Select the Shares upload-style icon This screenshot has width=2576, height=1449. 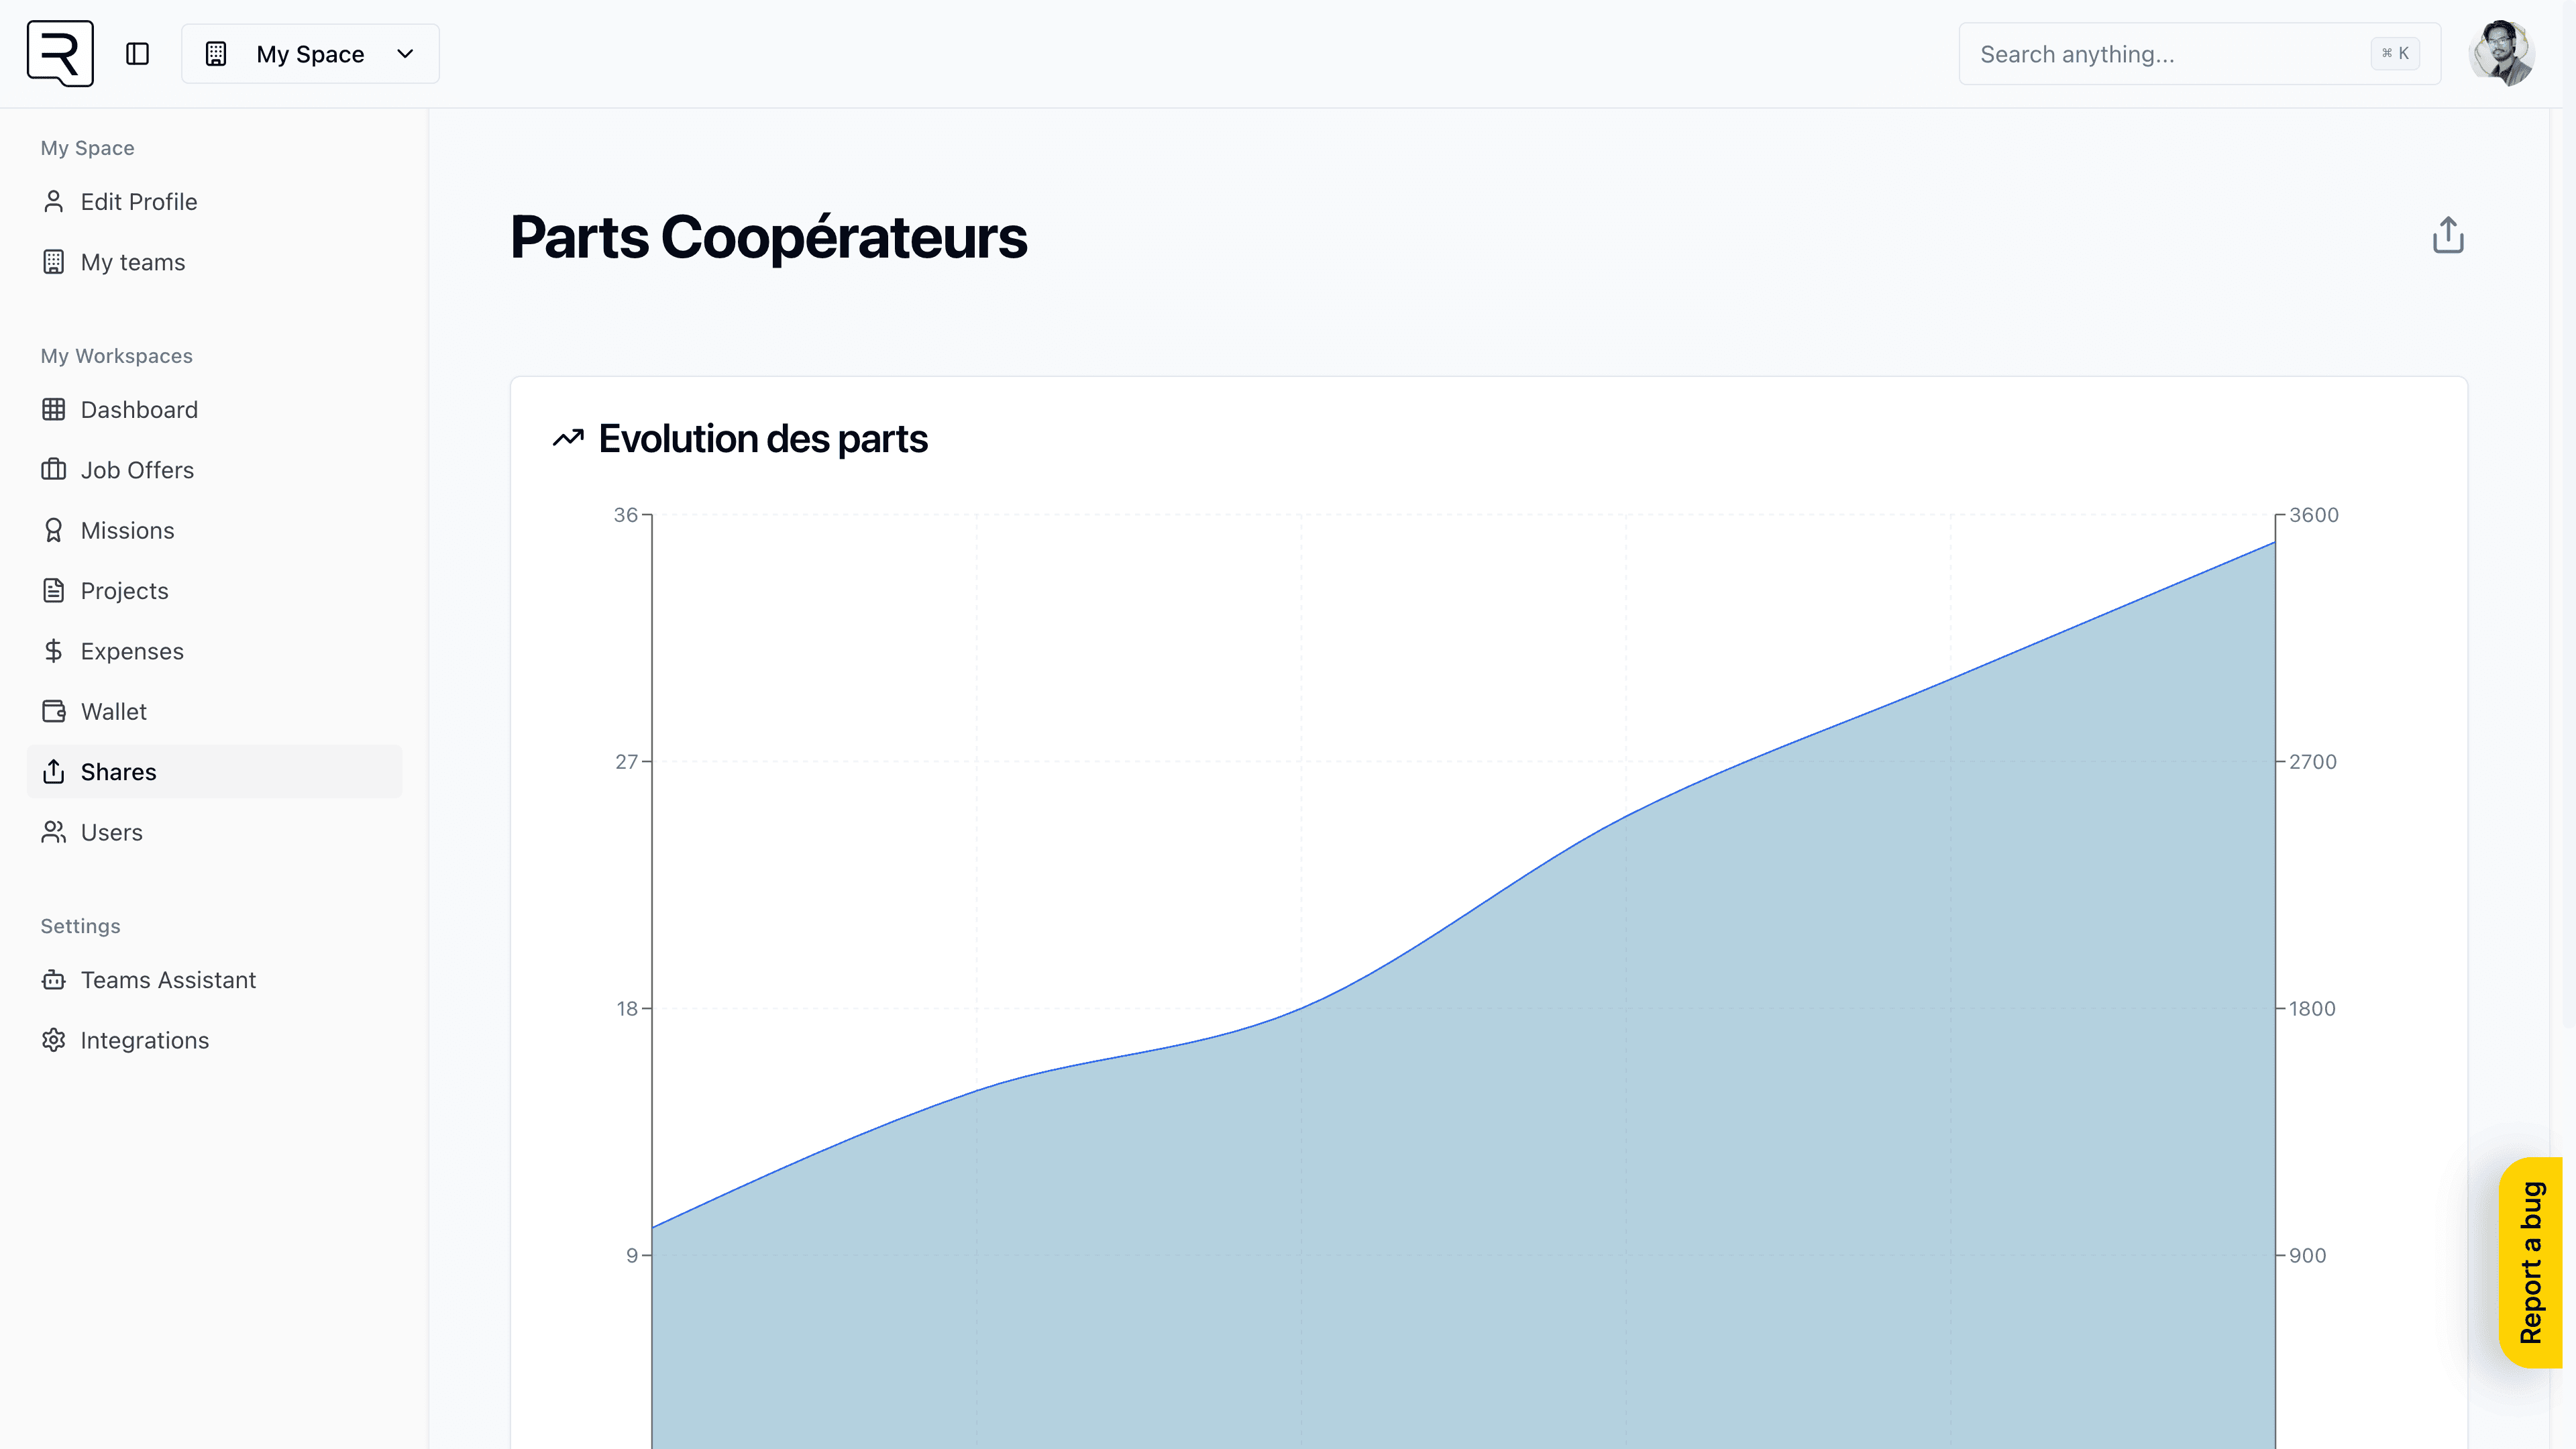coord(54,771)
